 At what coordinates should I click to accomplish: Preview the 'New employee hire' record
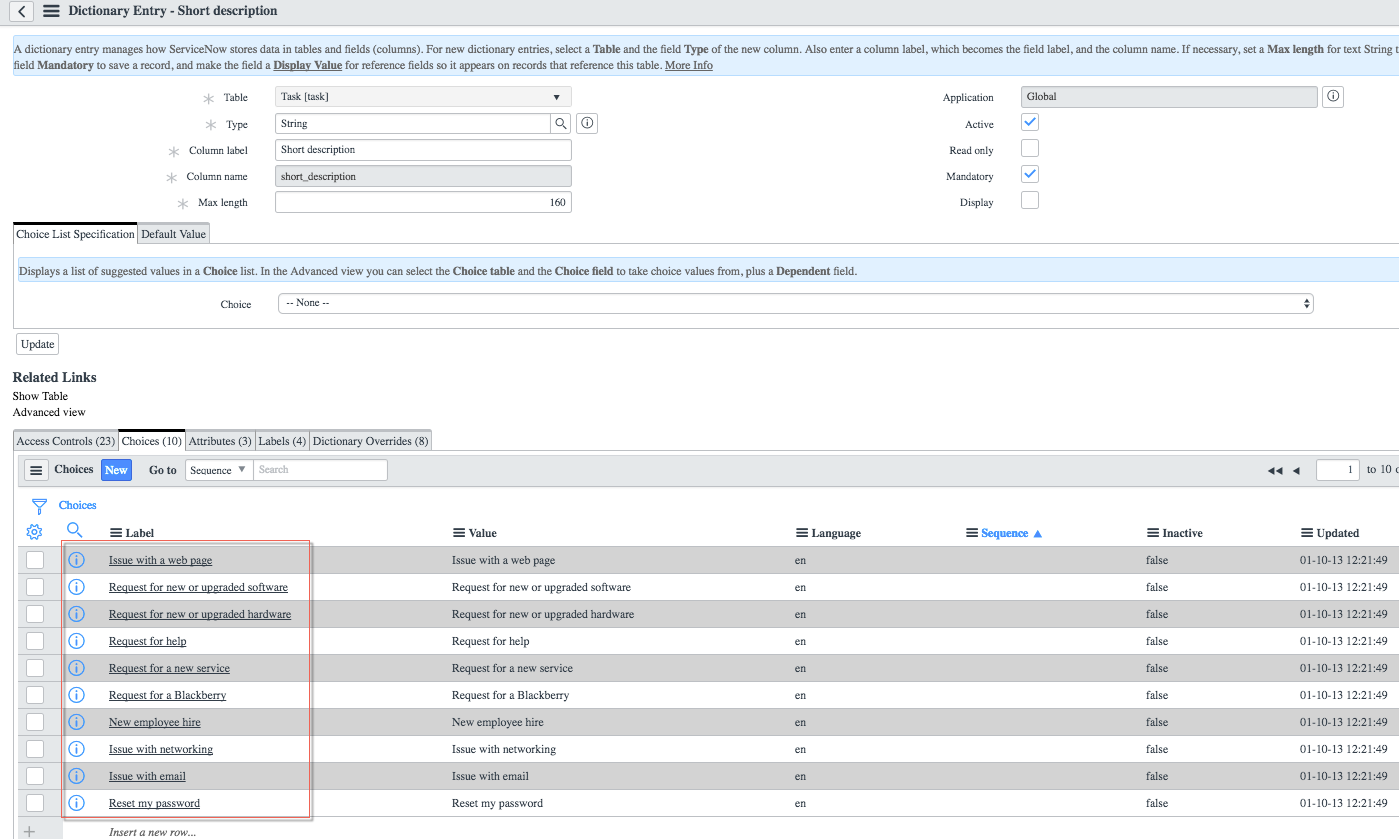click(76, 722)
